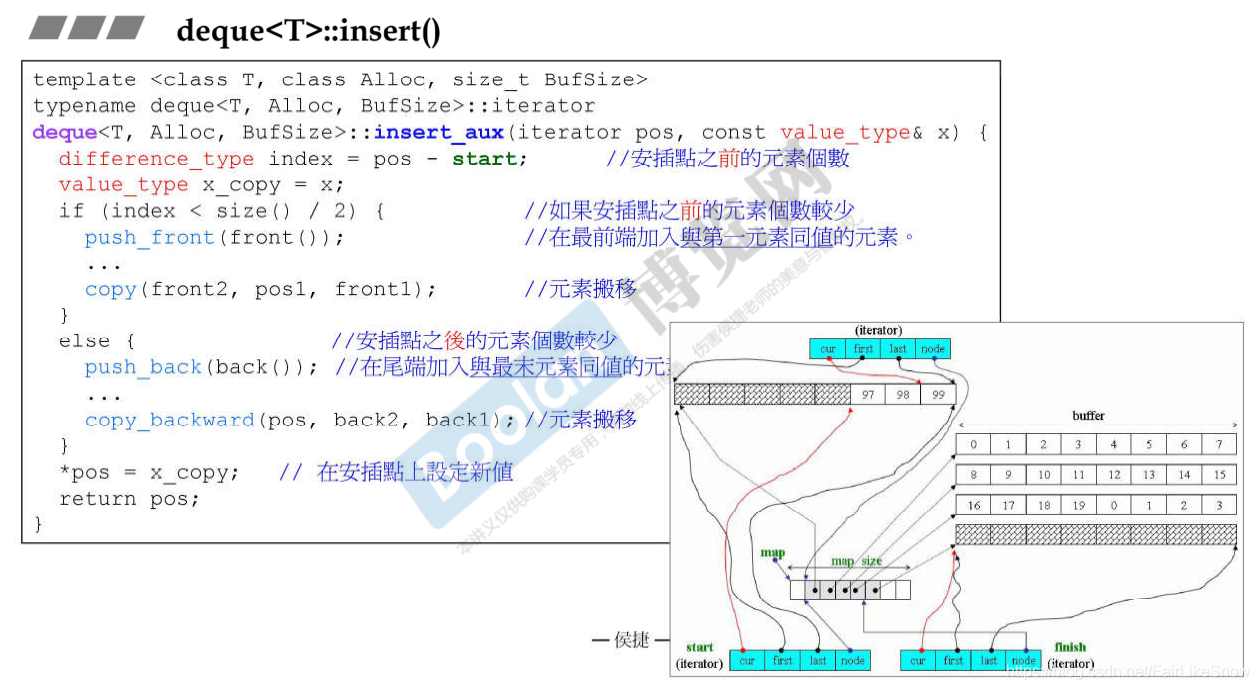Click the empty map slot at the map's right end

tap(901, 590)
